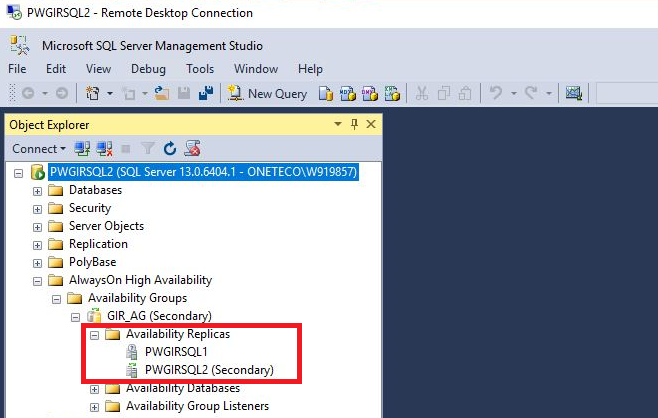The image size is (658, 418).
Task: Expand the Databases folder
Action: pyautogui.click(x=37, y=191)
